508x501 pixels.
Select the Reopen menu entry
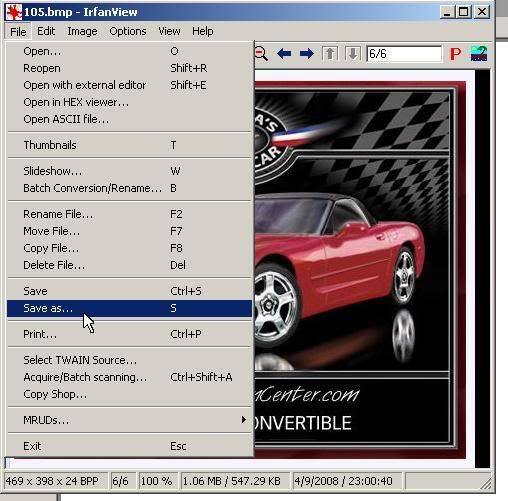(130, 68)
